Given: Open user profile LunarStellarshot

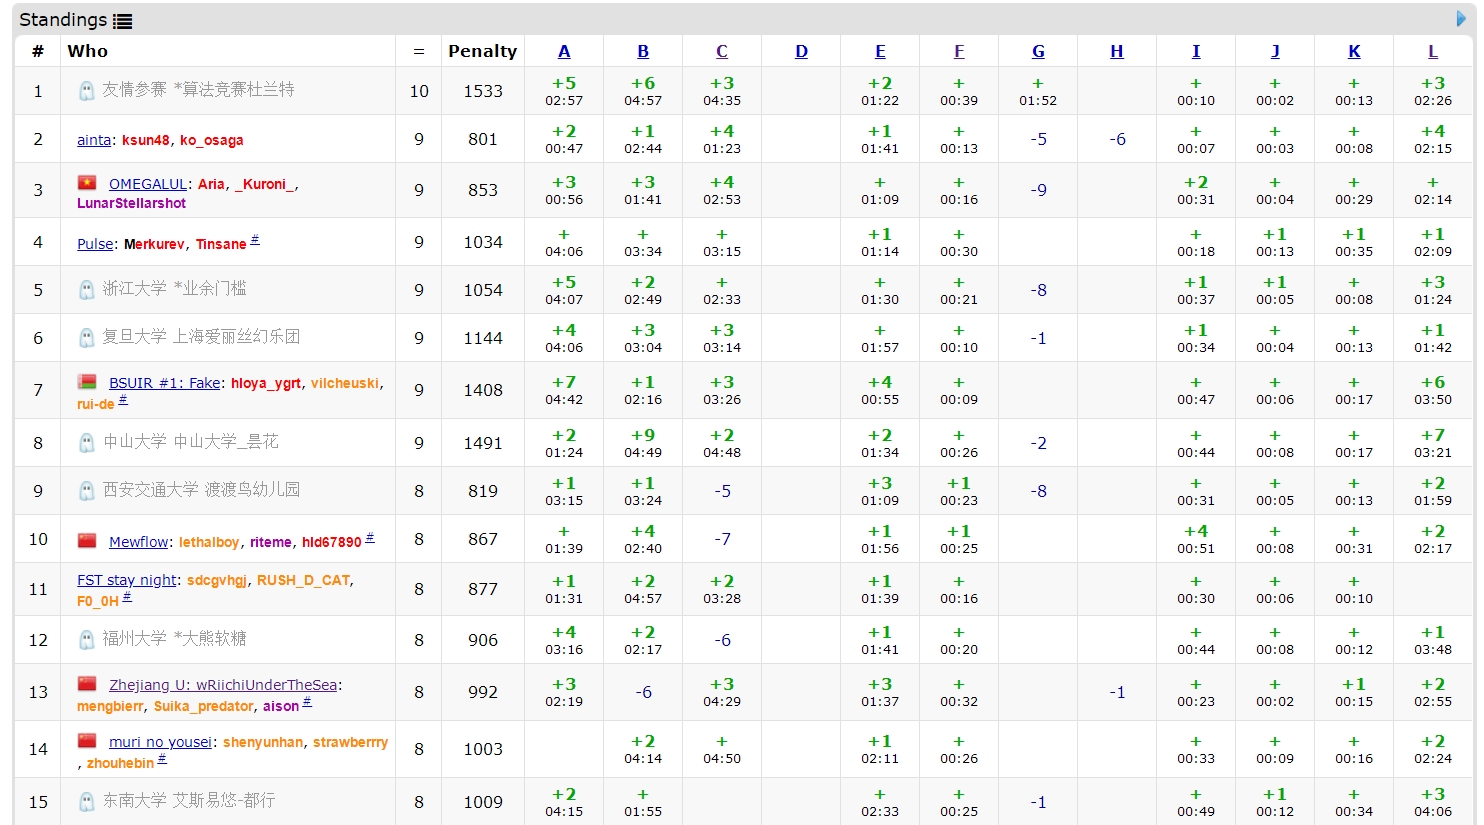Looking at the screenshot, I should click(131, 203).
